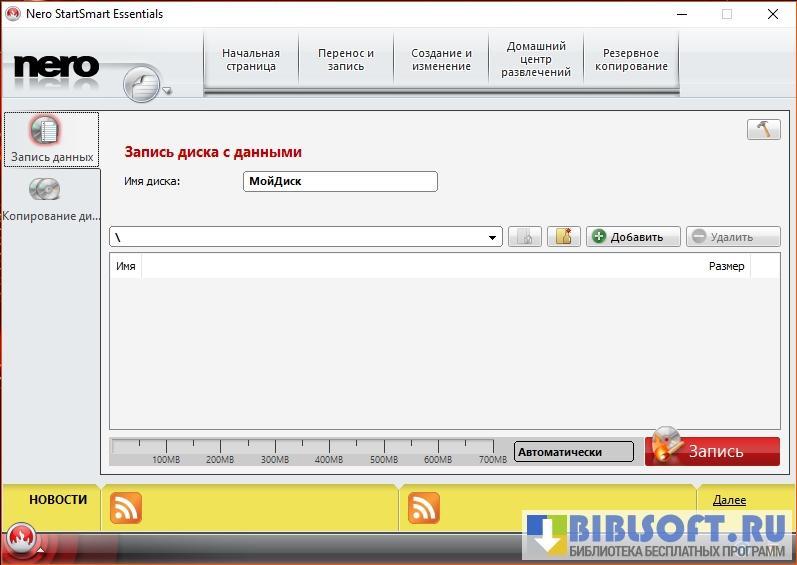
Task: Click the new folder icon button
Action: (x=564, y=237)
